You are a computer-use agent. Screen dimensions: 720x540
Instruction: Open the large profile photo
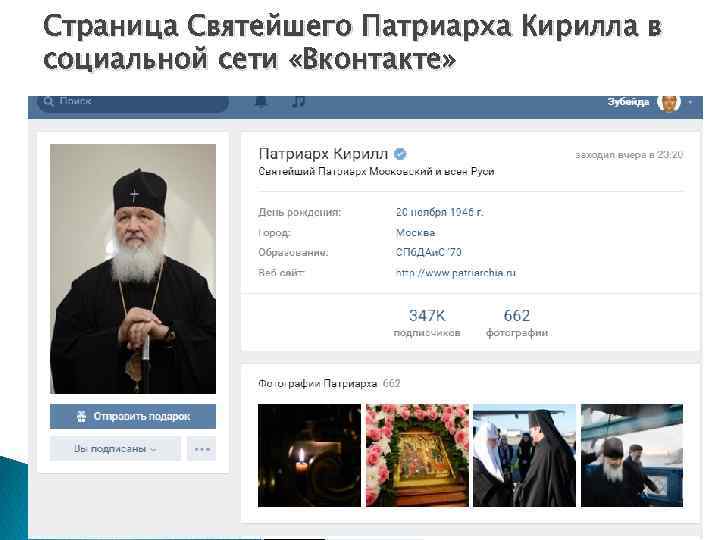(x=133, y=269)
